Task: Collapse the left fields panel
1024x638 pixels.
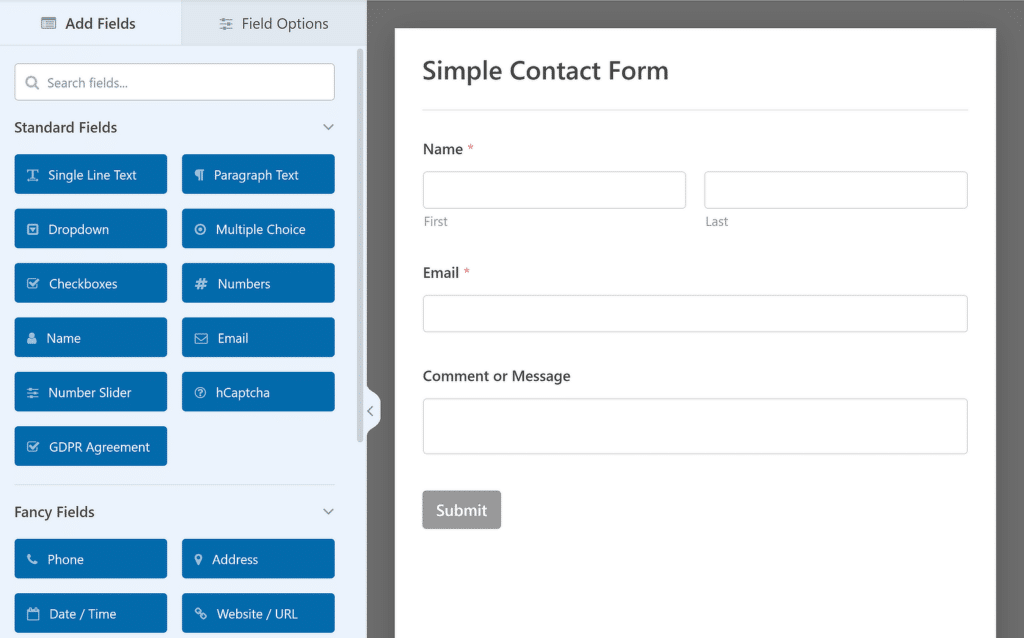Action: (x=371, y=410)
